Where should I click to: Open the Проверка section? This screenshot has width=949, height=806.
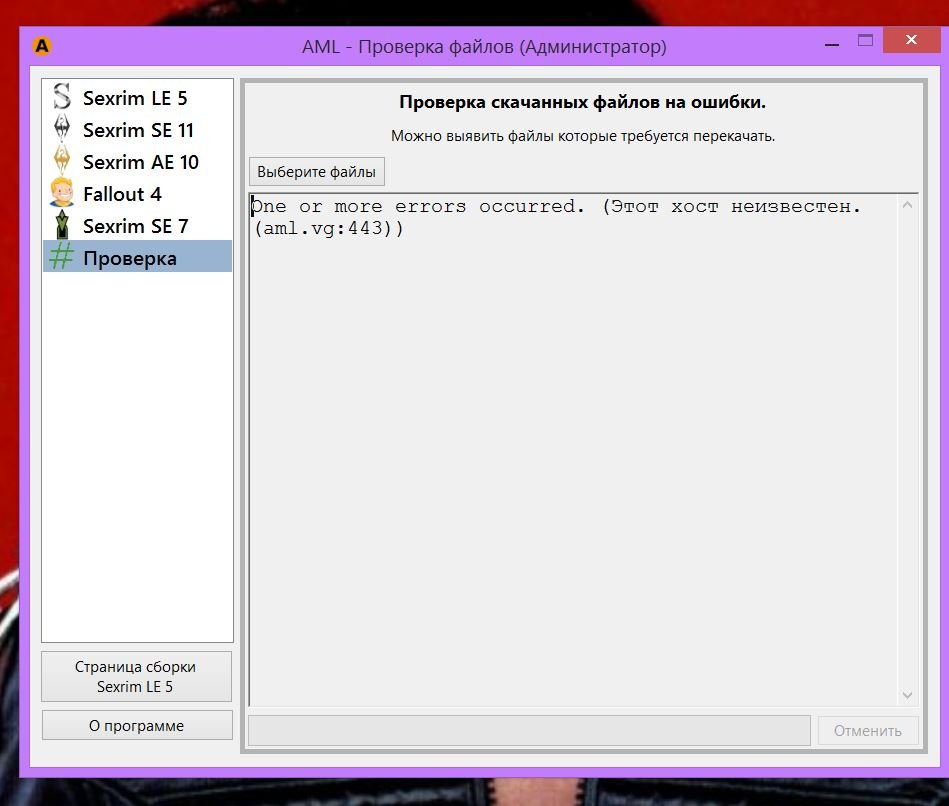tap(130, 258)
